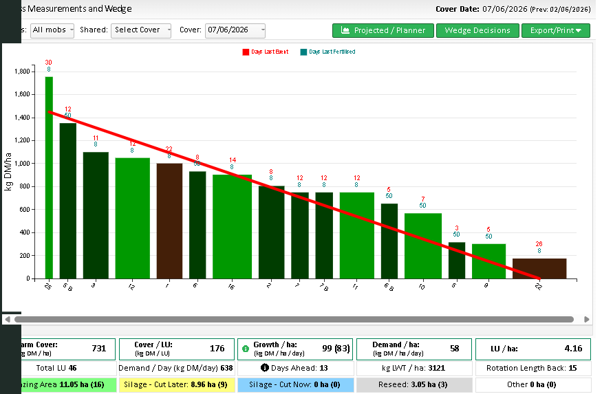
Task: Click the x-axis label 22
Action: (538, 286)
